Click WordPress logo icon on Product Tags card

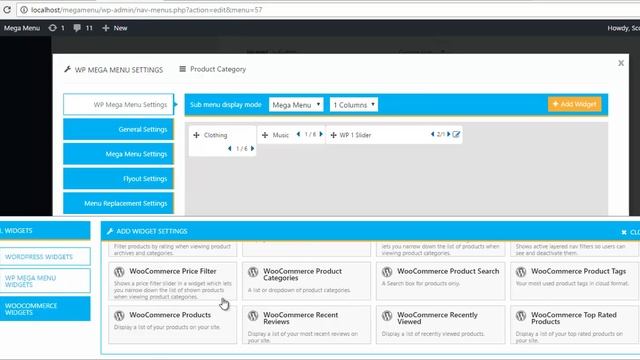pos(521,271)
